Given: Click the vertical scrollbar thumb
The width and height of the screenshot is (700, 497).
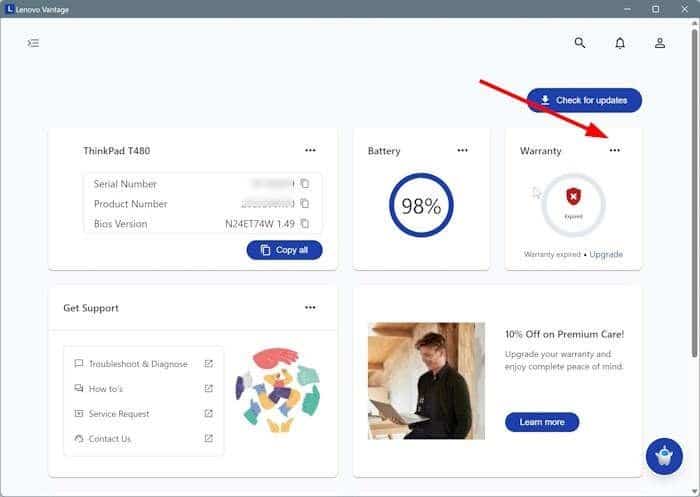Looking at the screenshot, I should [x=694, y=192].
